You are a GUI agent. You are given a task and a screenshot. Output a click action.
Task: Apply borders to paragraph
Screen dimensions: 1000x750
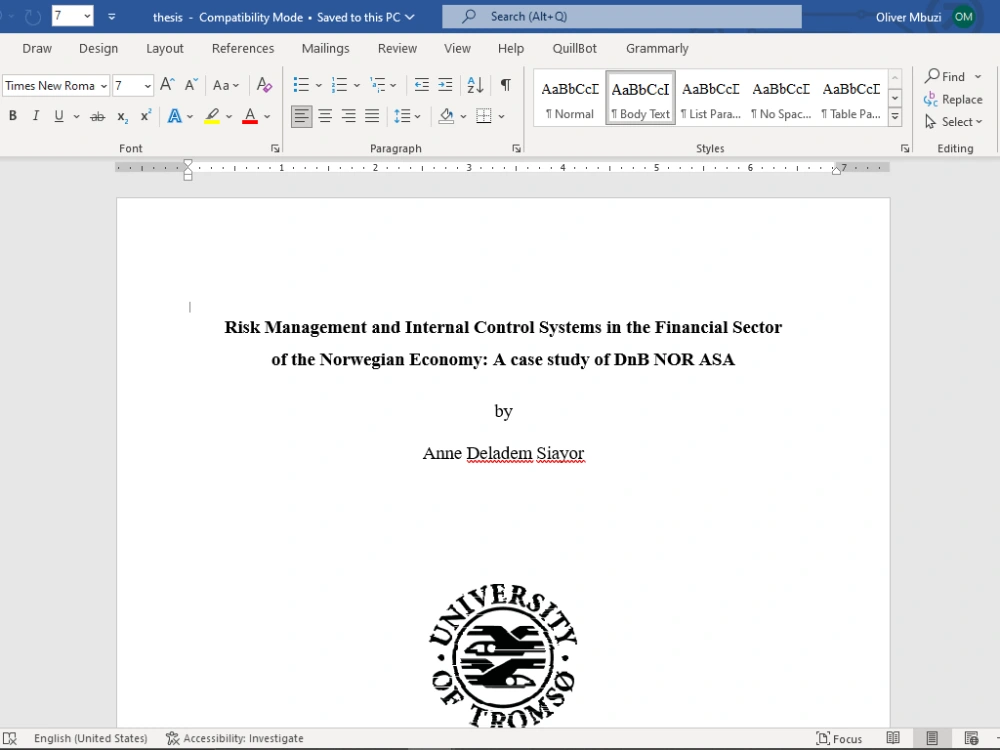(x=484, y=116)
